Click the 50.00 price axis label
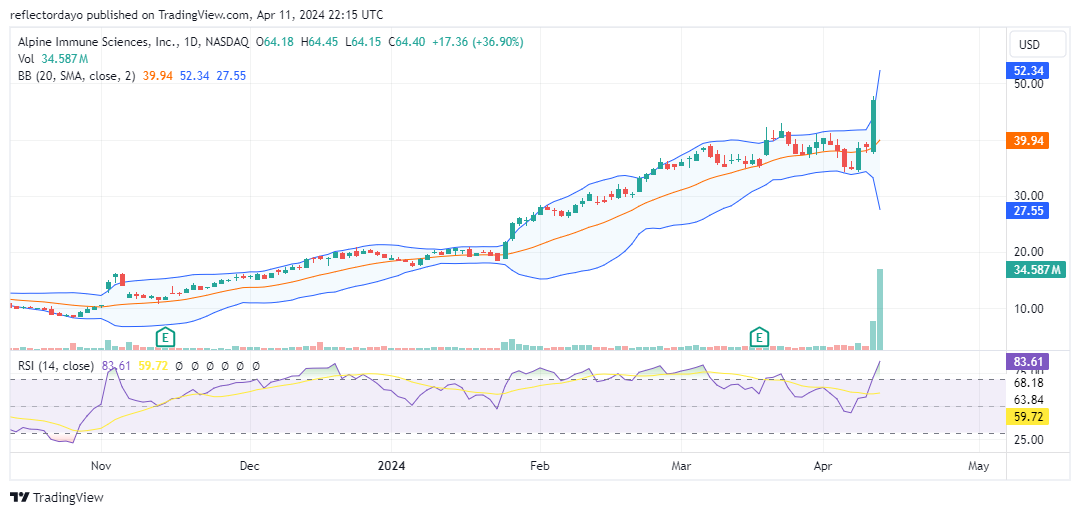 click(x=1029, y=83)
